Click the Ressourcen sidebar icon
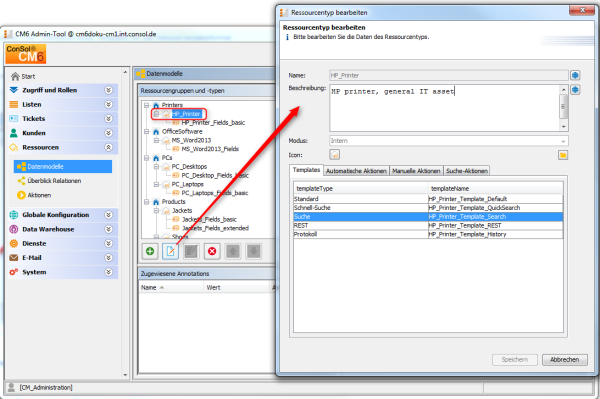Image resolution: width=600 pixels, height=399 pixels. pyautogui.click(x=13, y=147)
